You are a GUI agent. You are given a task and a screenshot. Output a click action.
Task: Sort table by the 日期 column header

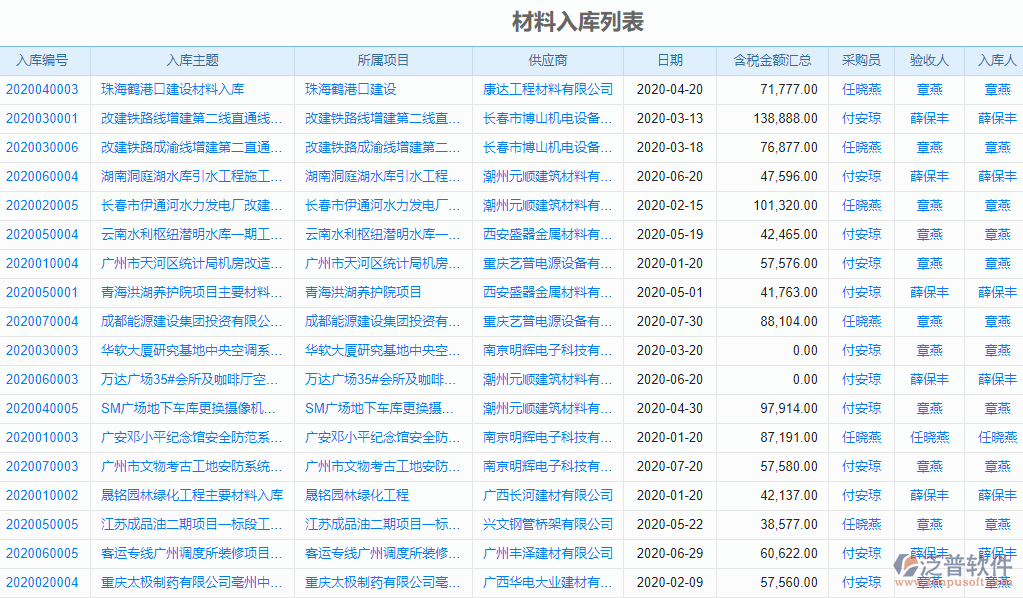point(669,60)
